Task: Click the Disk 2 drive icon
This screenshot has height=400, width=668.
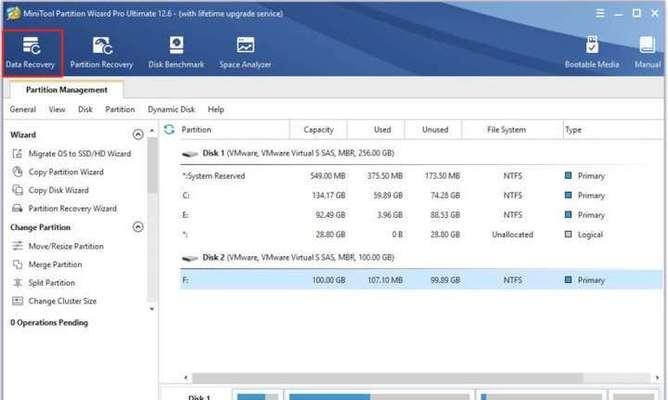Action: click(190, 258)
